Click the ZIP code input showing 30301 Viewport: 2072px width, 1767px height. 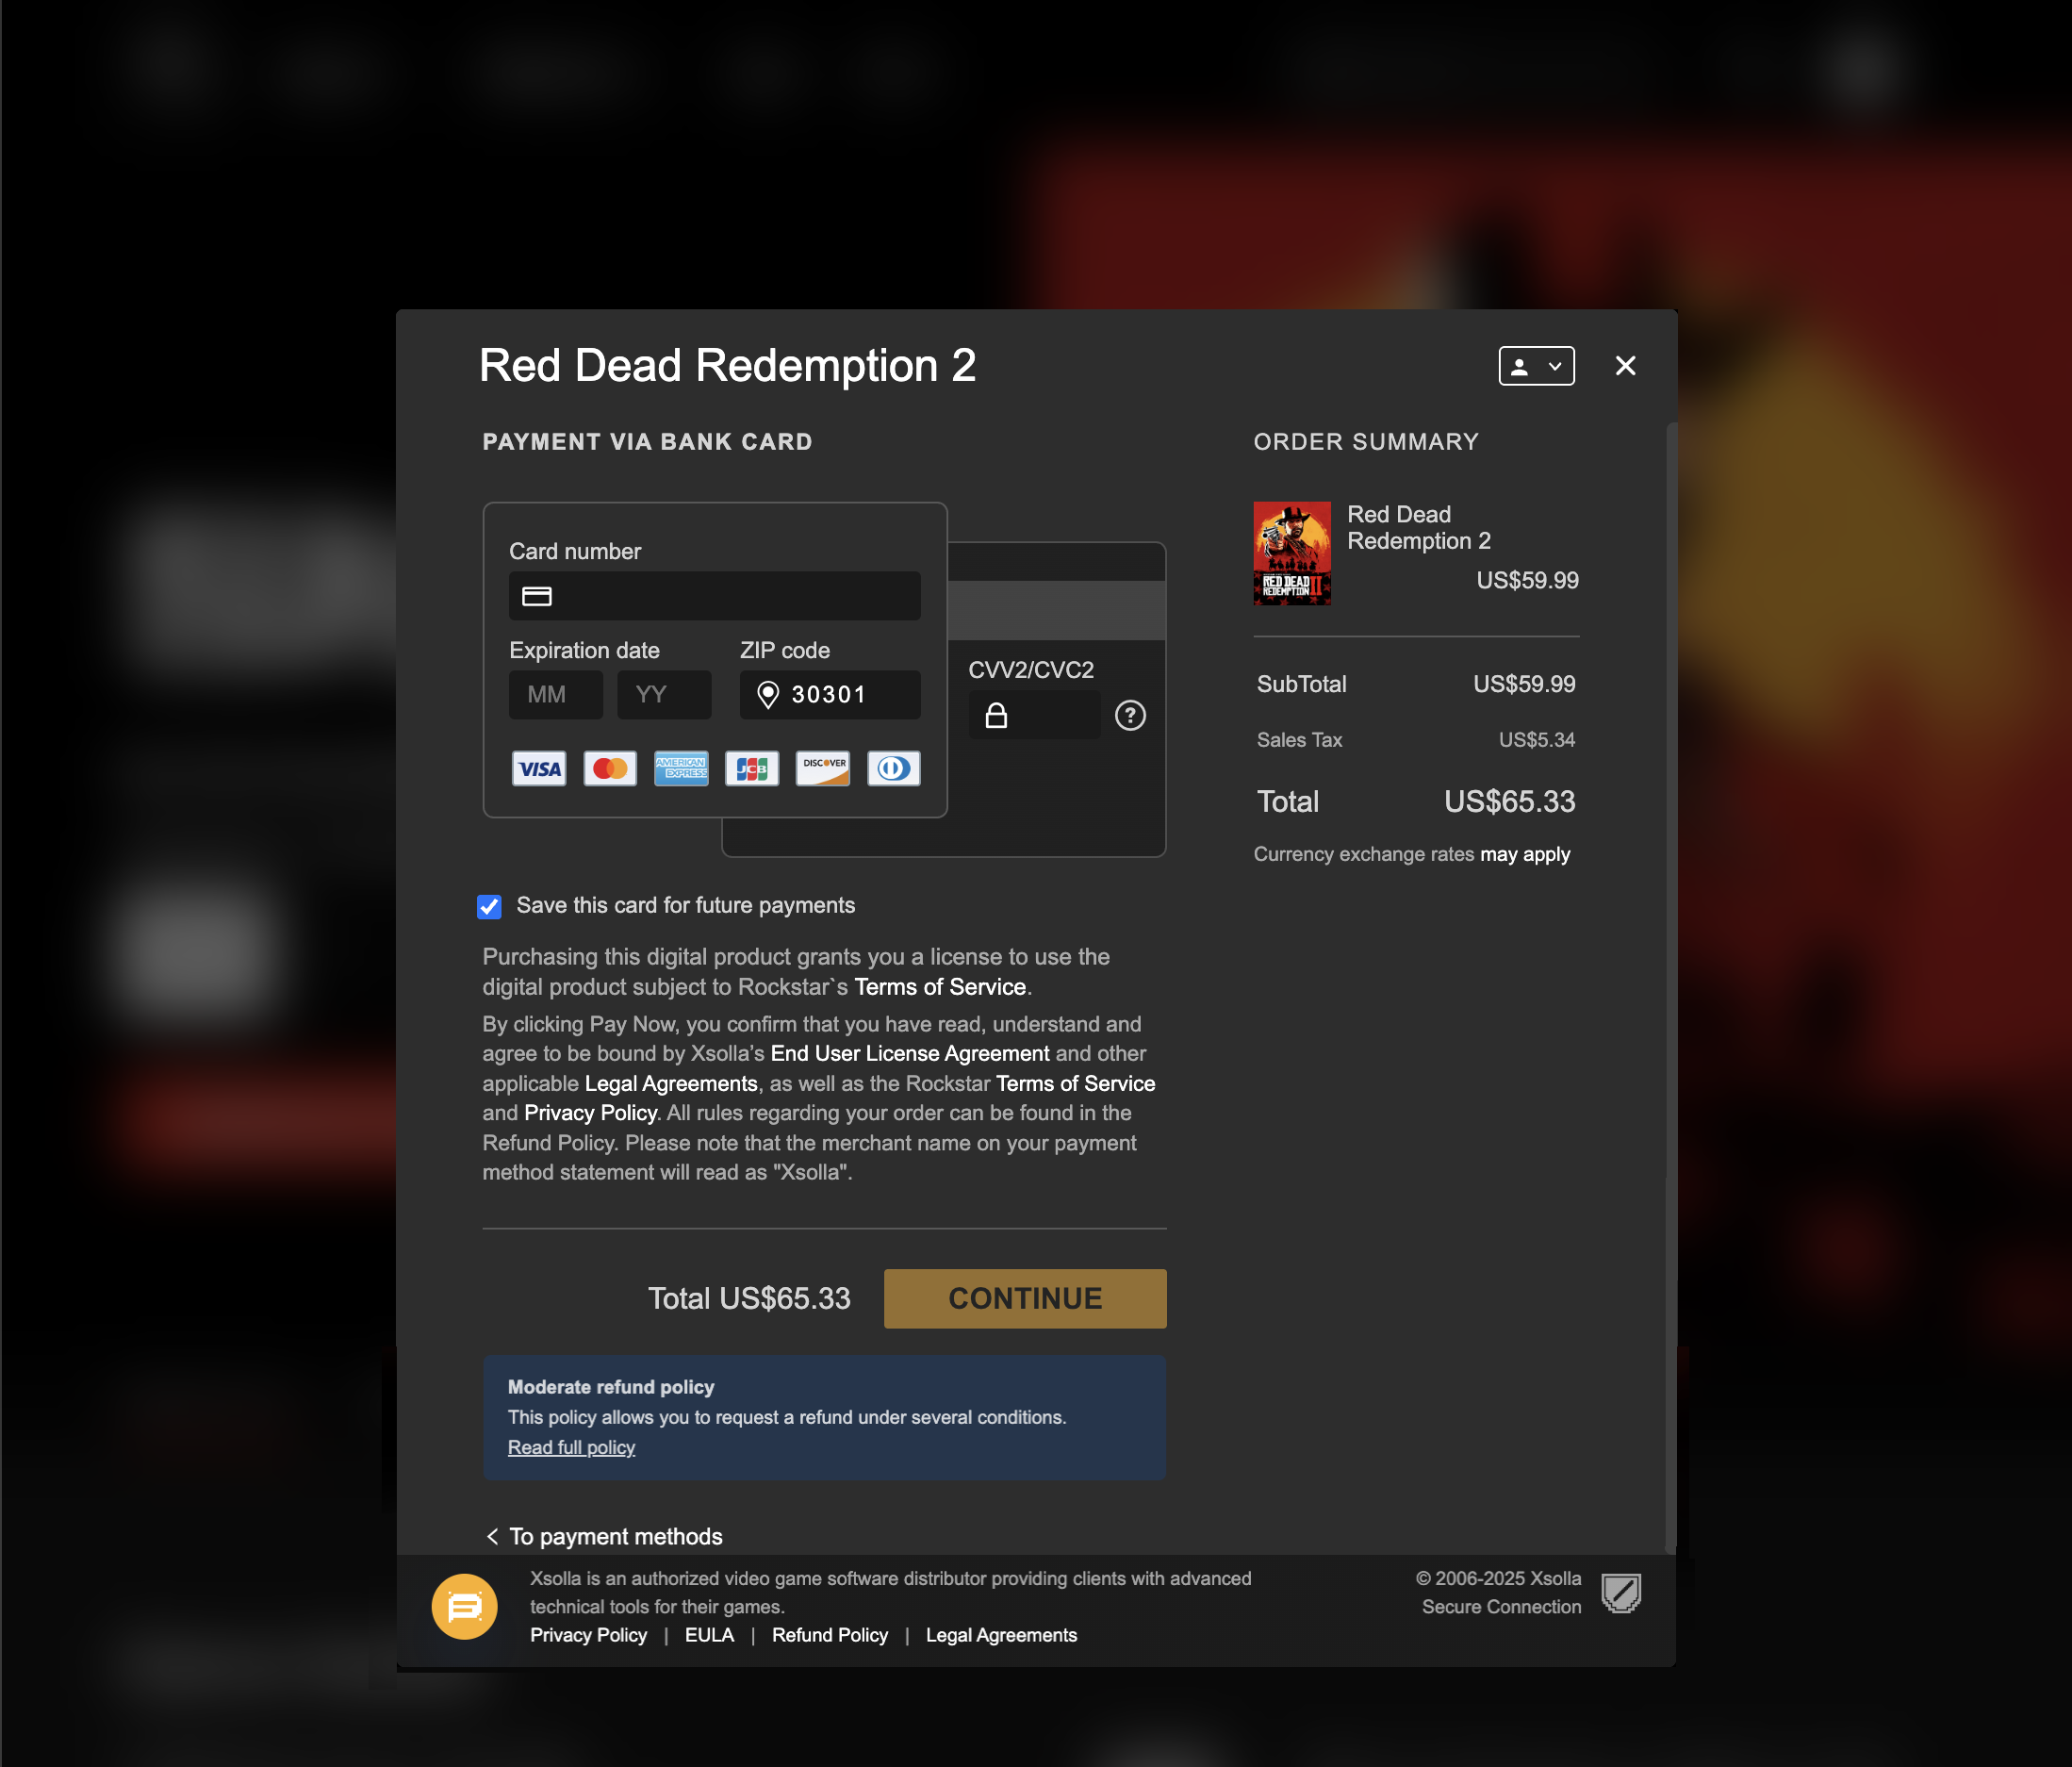tap(830, 694)
